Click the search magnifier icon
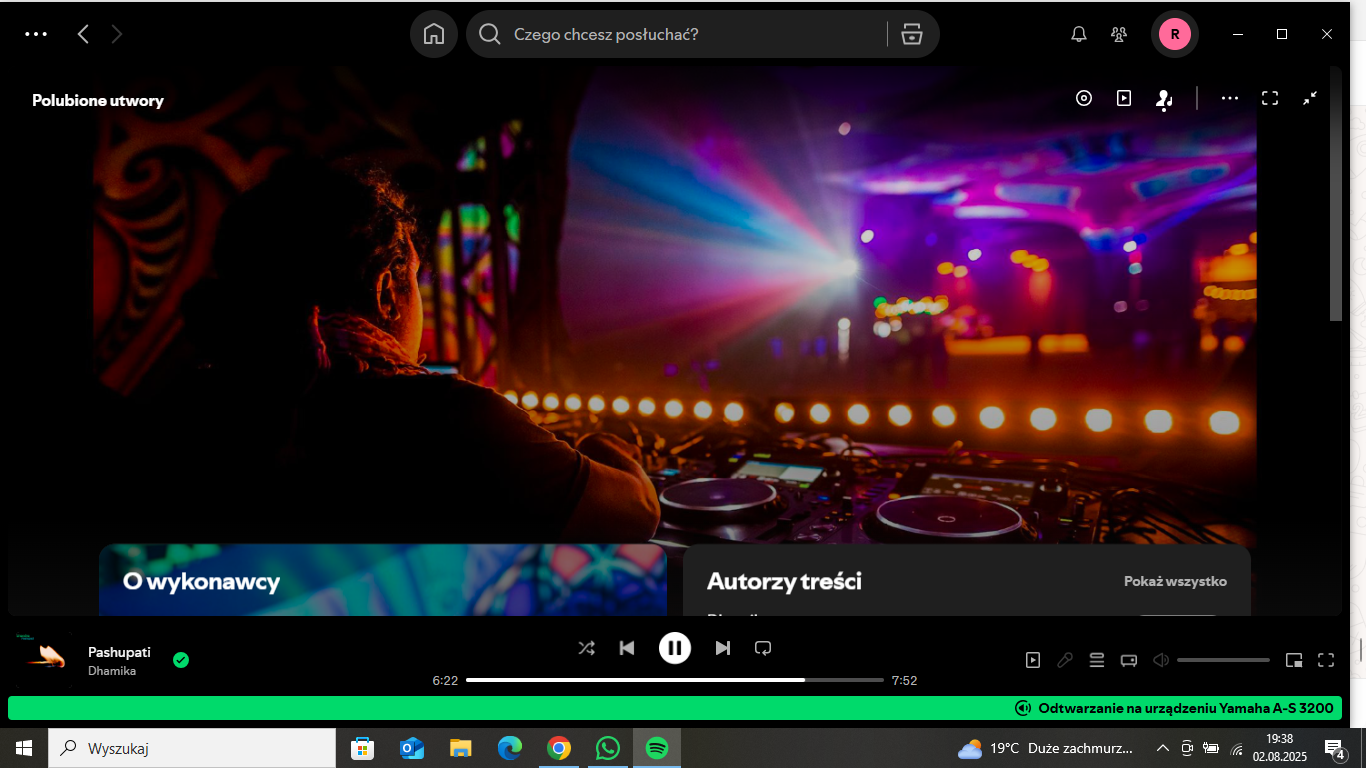 [x=489, y=34]
